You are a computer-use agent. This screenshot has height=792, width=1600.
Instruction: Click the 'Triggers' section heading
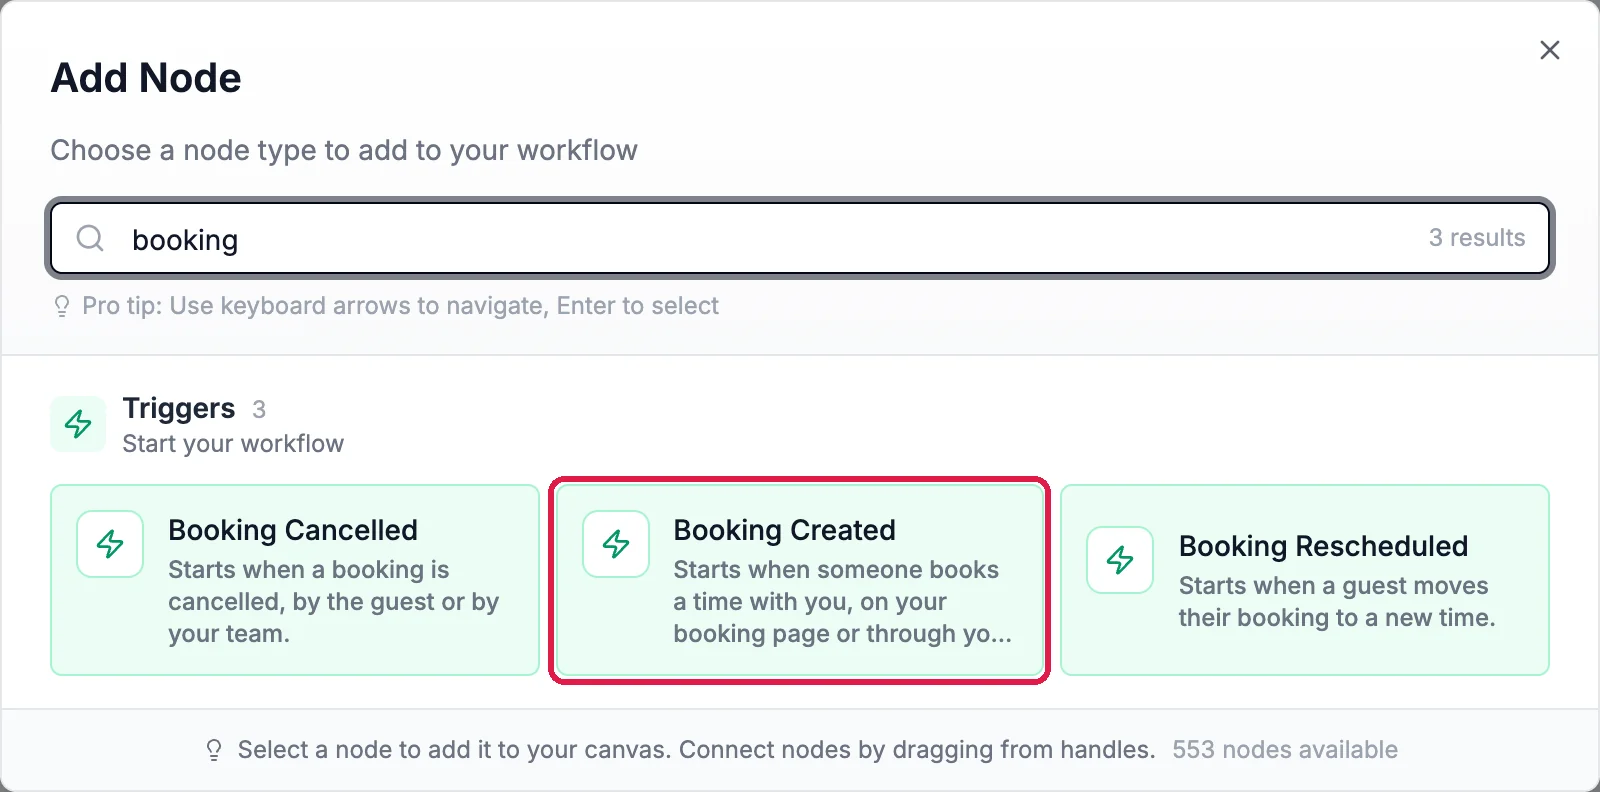pyautogui.click(x=179, y=408)
